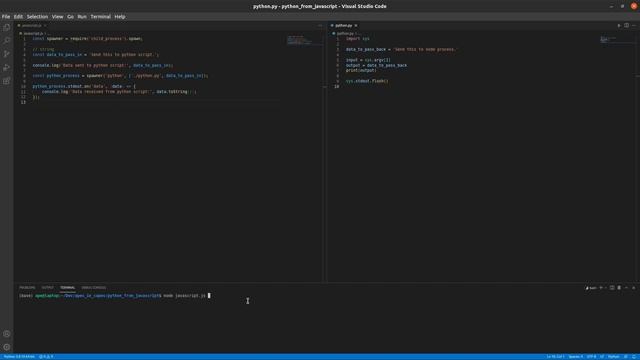Viewport: 640px width, 360px height.
Task: Close the python.py editor tab
Action: [356, 25]
